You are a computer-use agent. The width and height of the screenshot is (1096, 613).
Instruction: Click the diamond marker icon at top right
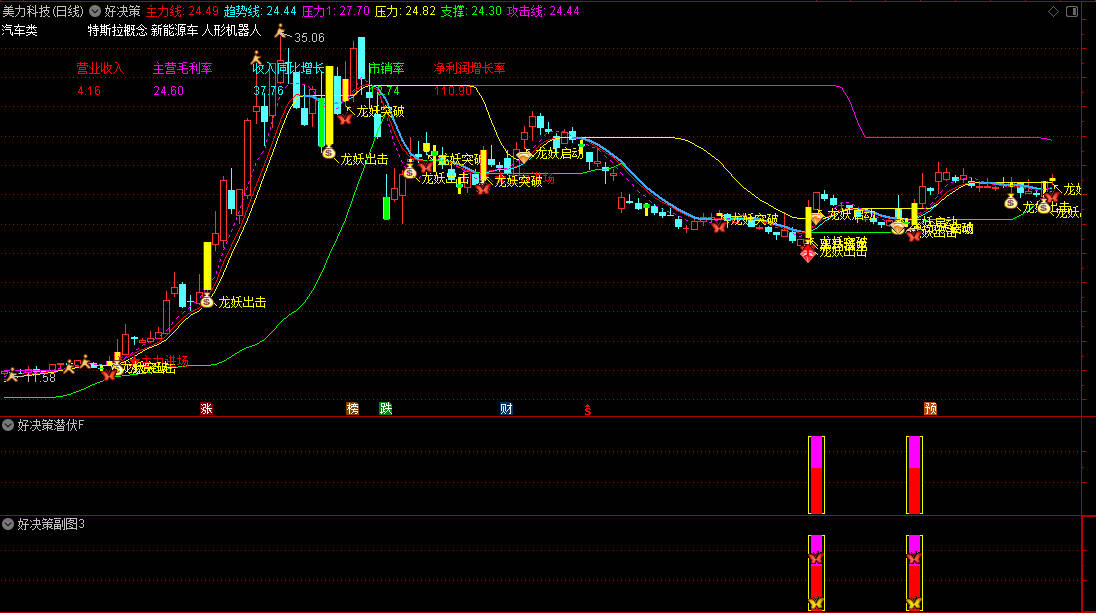pos(1053,11)
